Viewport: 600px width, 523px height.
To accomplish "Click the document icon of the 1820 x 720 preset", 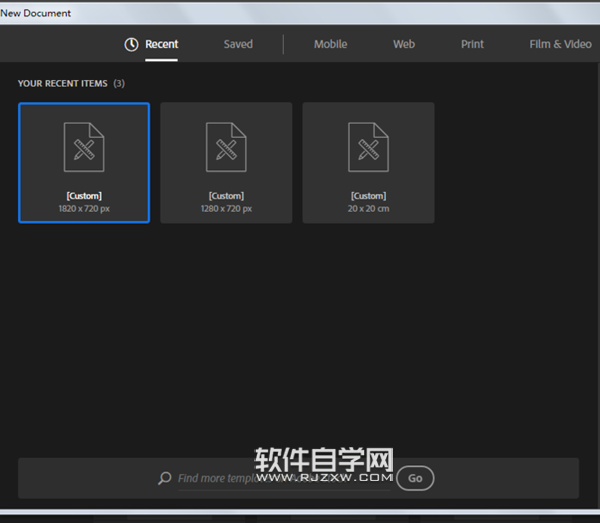I will click(x=84, y=147).
